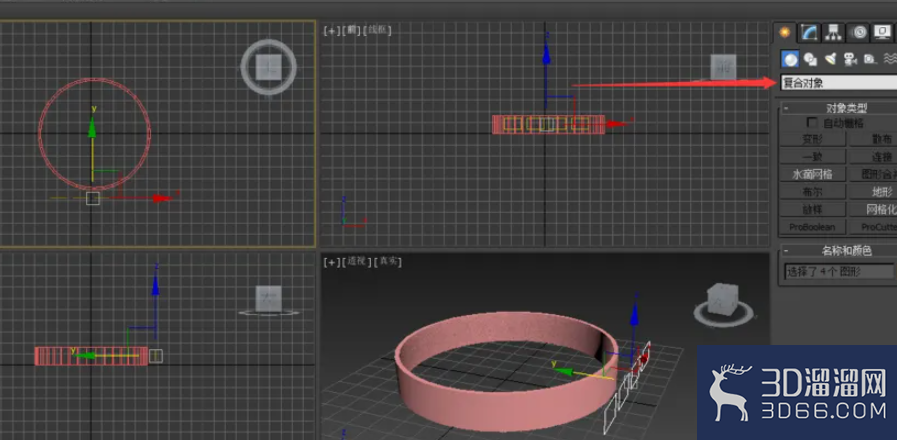Collapse the 名称和颜色 rollout

786,250
